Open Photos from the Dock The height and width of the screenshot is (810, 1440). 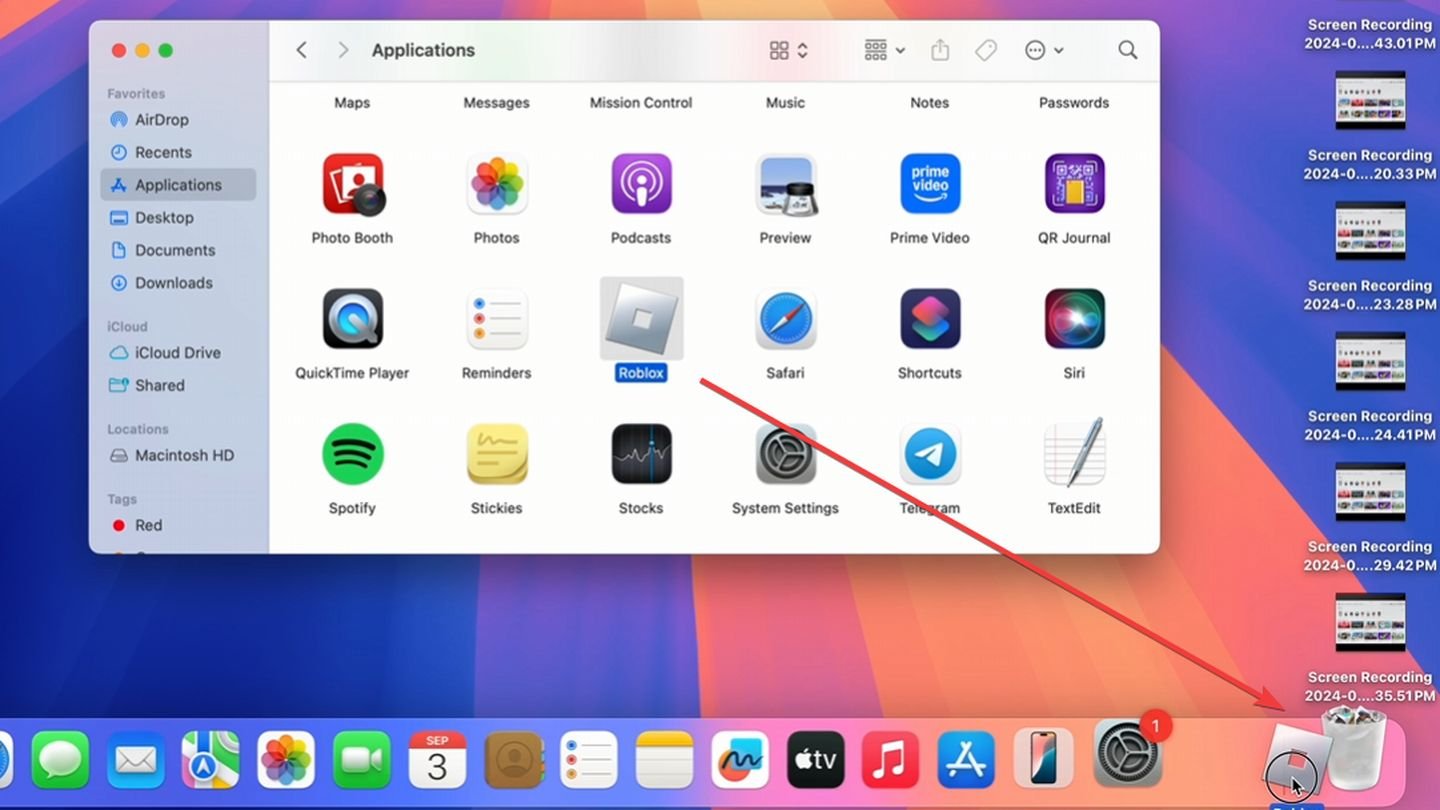tap(286, 760)
